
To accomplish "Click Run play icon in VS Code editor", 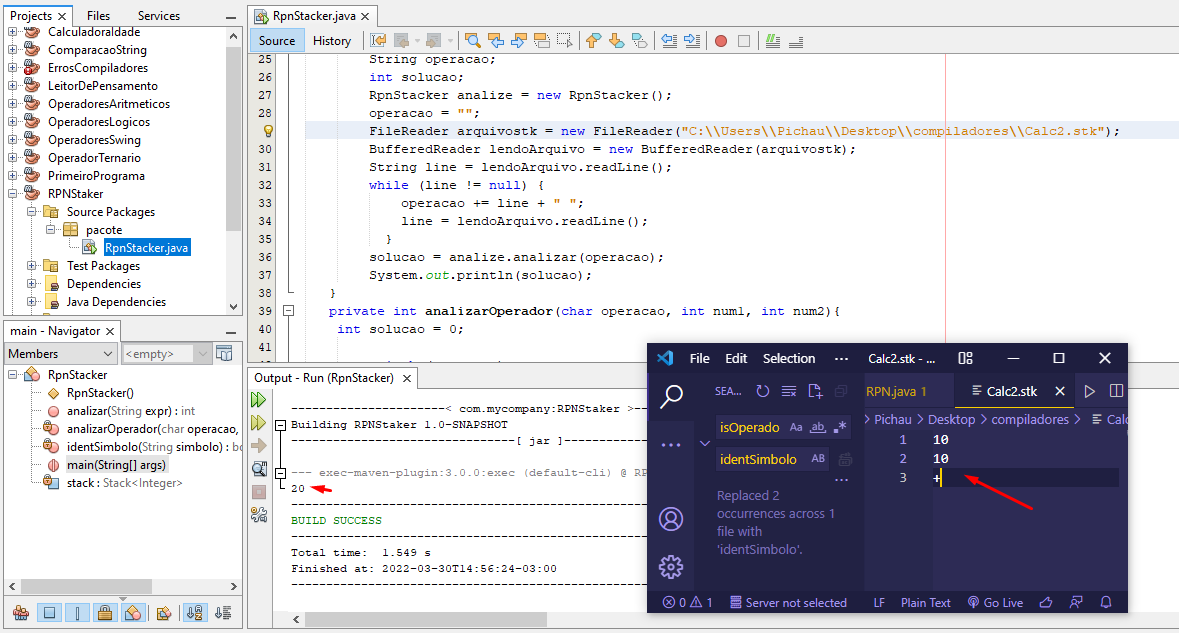I will tap(1089, 391).
